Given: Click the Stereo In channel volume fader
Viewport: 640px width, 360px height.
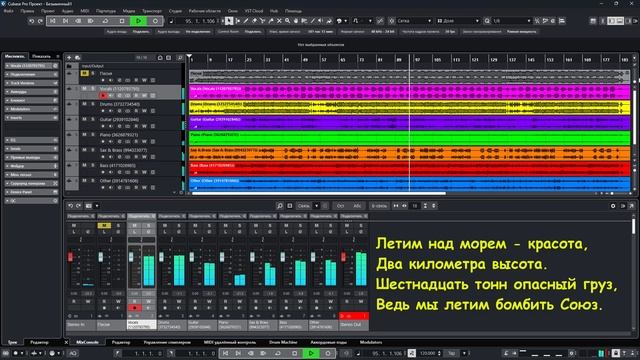Looking at the screenshot, I should [x=70, y=257].
